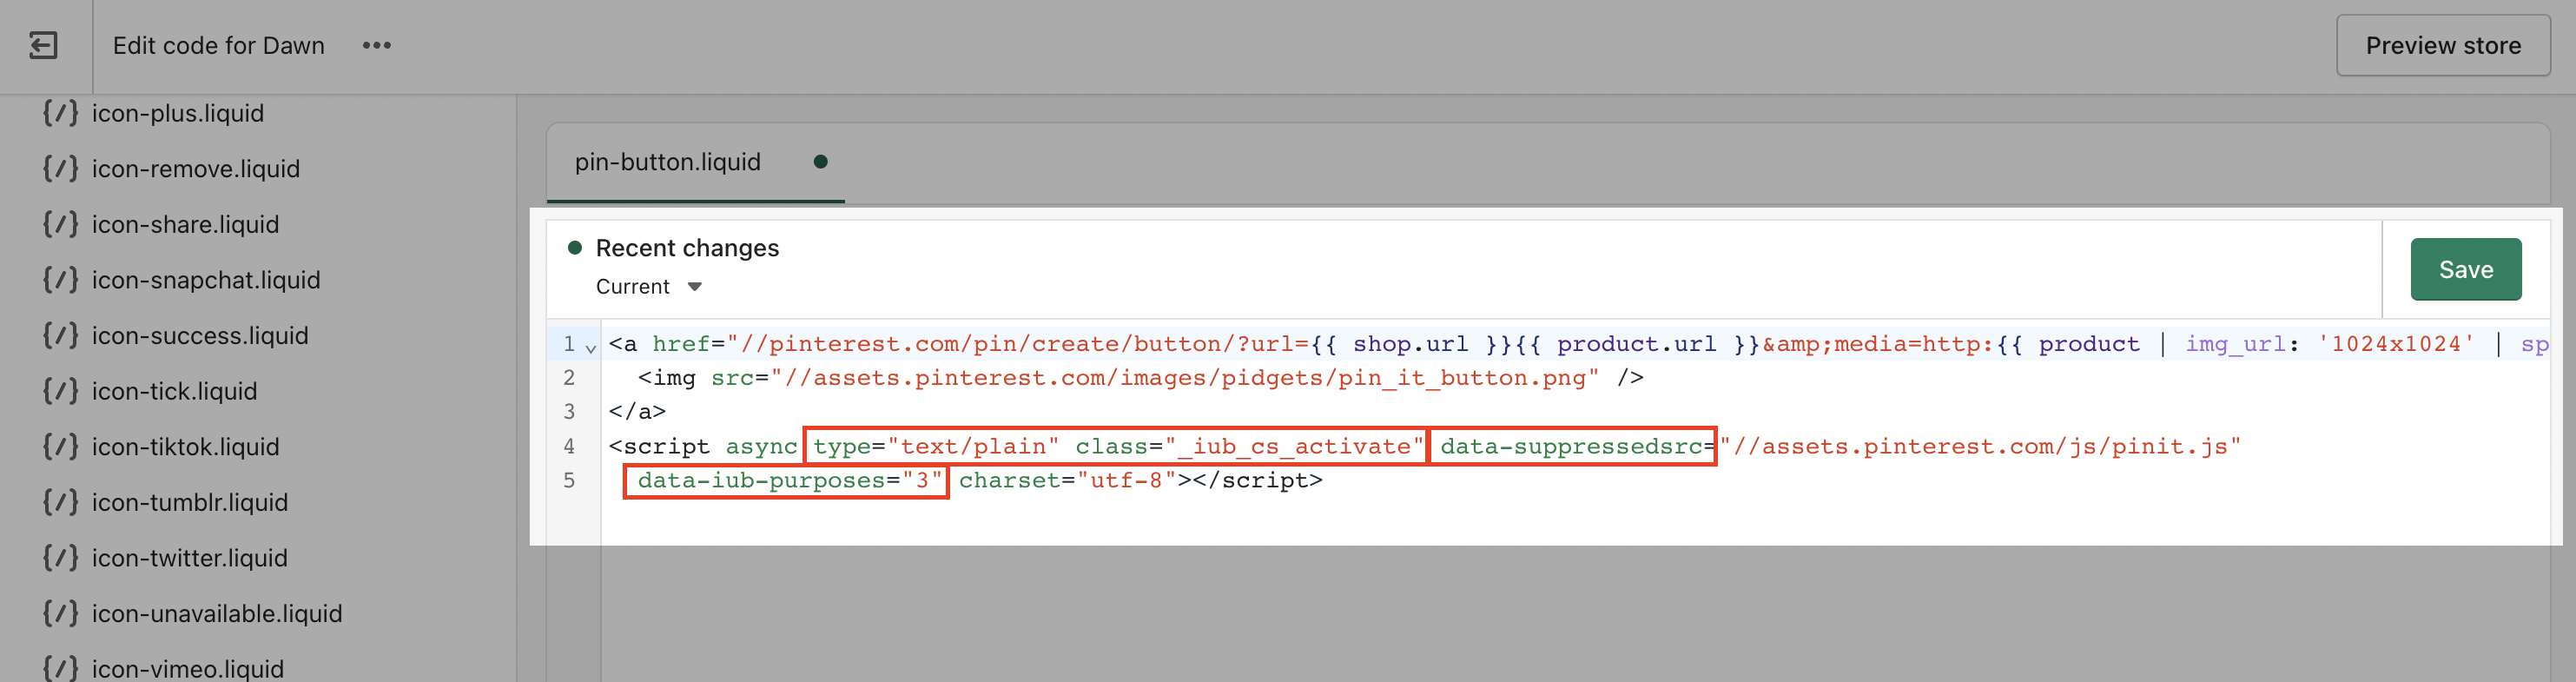Click the liquid file icon beside icon-twitter.liquid
2576x682 pixels.
(x=60, y=557)
